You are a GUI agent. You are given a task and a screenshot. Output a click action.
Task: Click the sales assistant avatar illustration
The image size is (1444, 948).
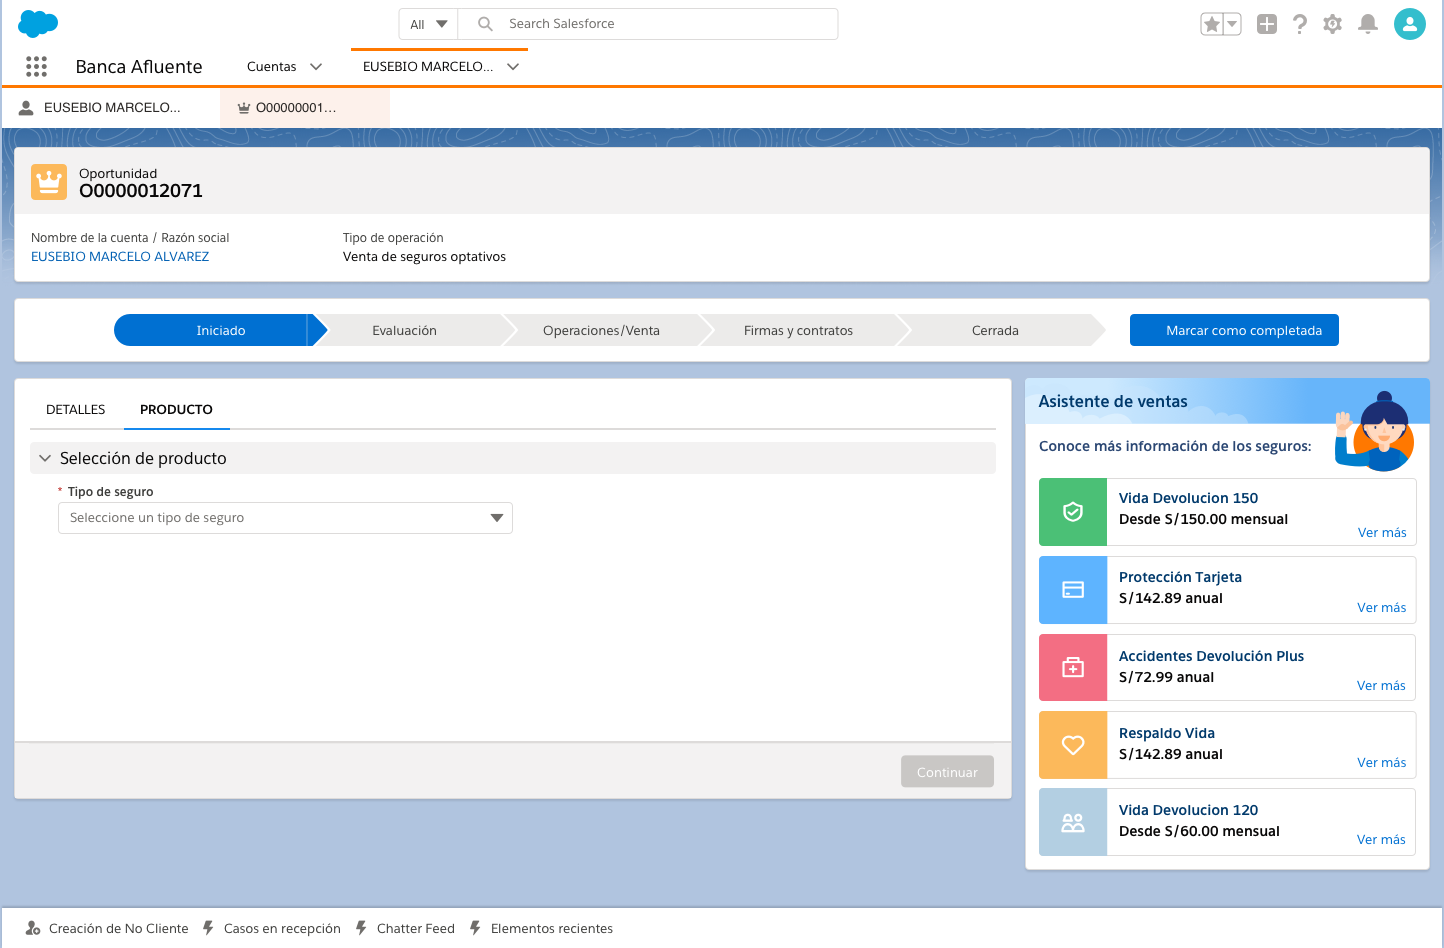[x=1376, y=431]
